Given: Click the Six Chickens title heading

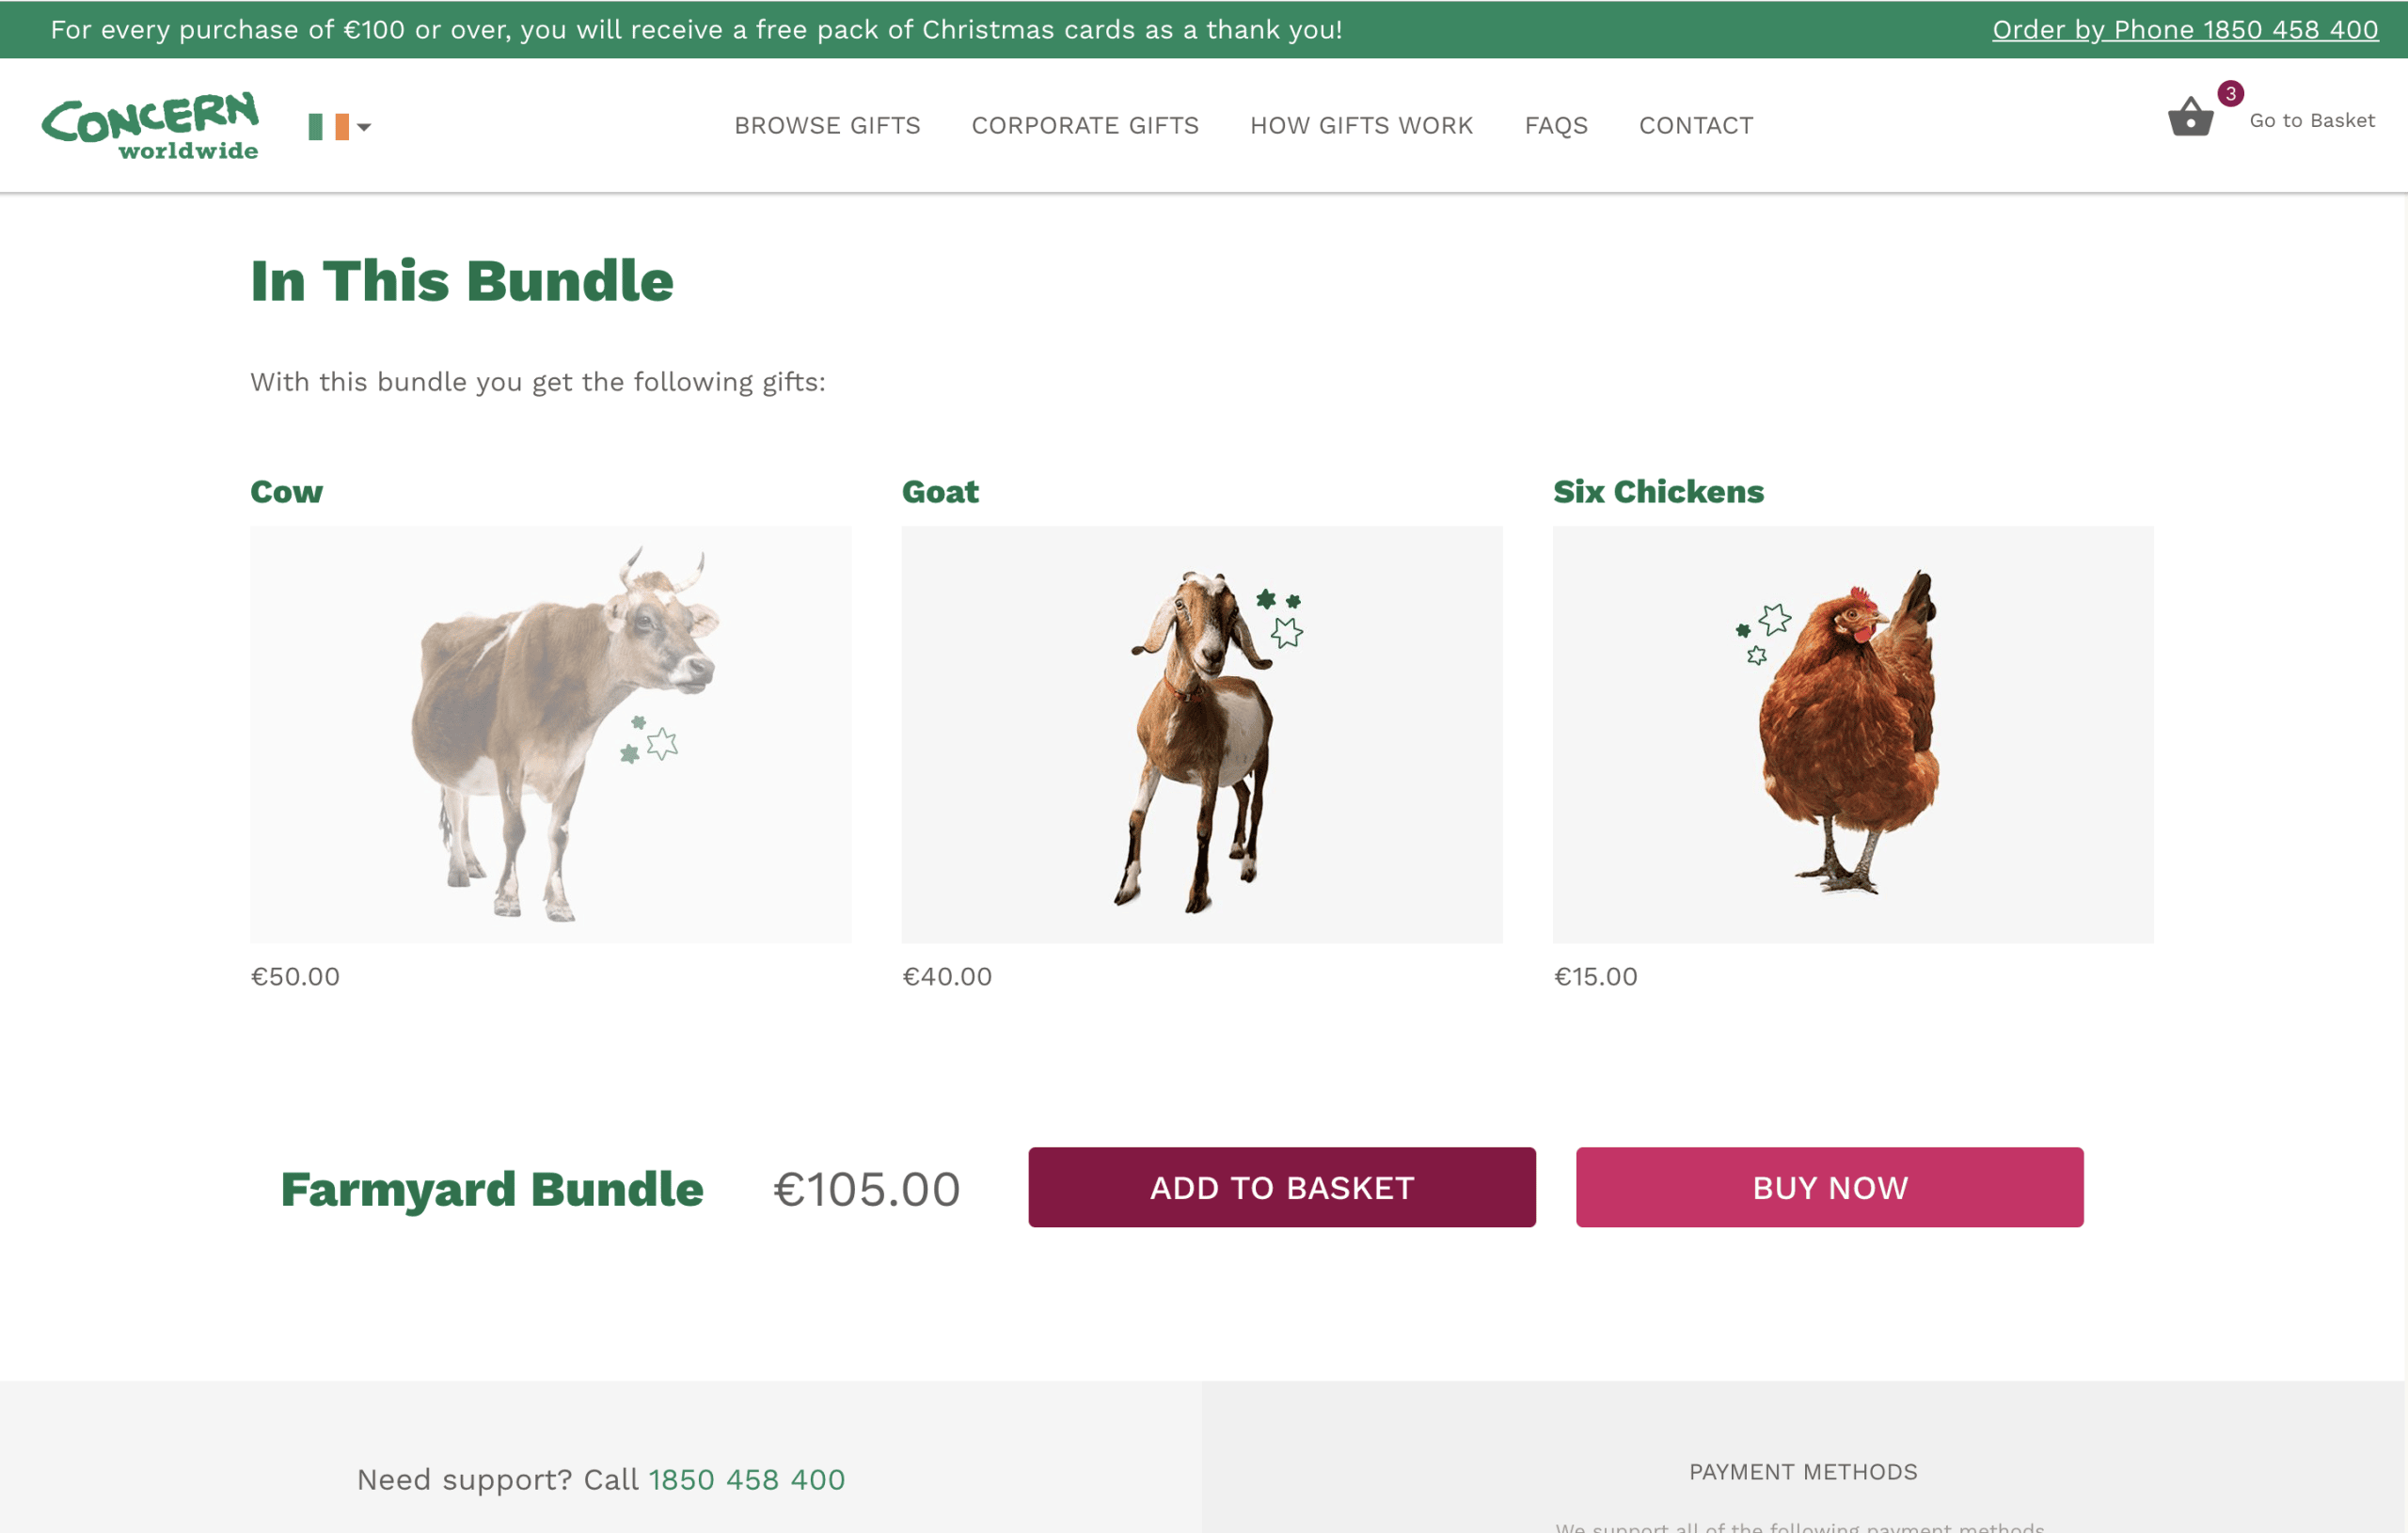Looking at the screenshot, I should 1658,491.
